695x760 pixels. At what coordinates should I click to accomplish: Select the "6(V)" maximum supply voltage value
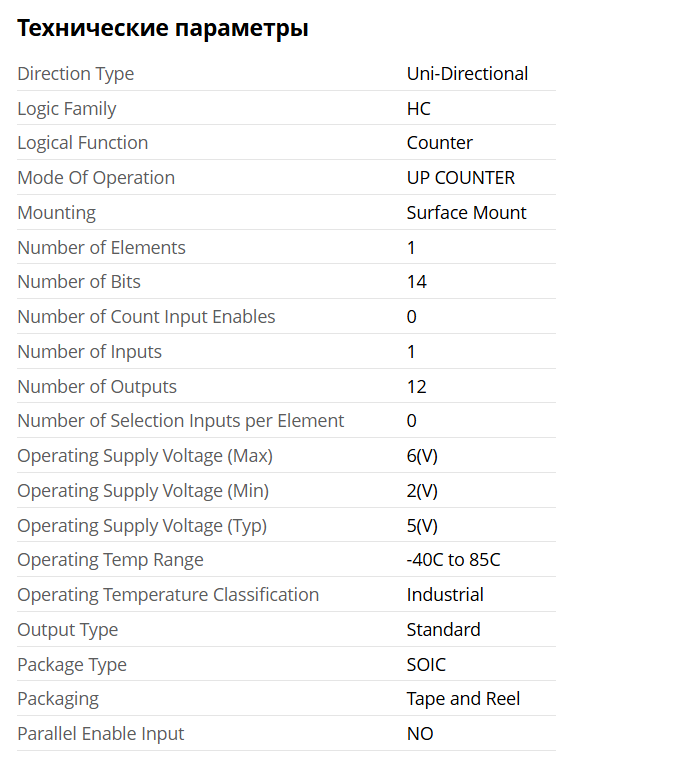(422, 456)
